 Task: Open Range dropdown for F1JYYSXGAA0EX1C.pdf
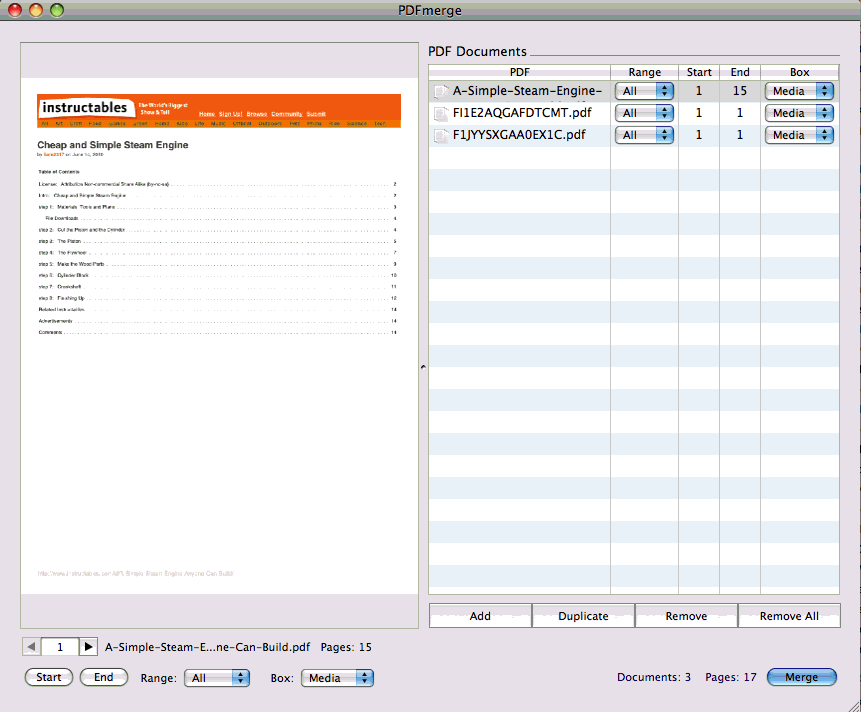click(x=644, y=135)
